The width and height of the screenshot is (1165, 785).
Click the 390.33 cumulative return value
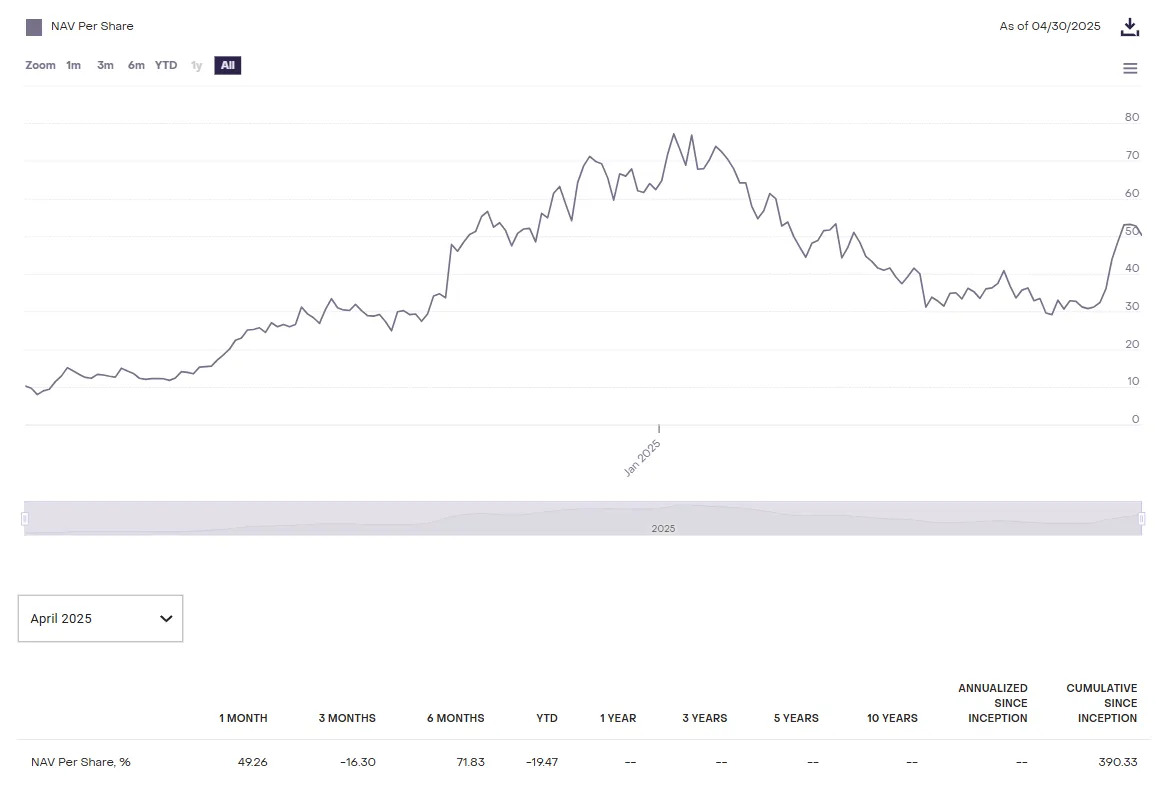pyautogui.click(x=1117, y=762)
